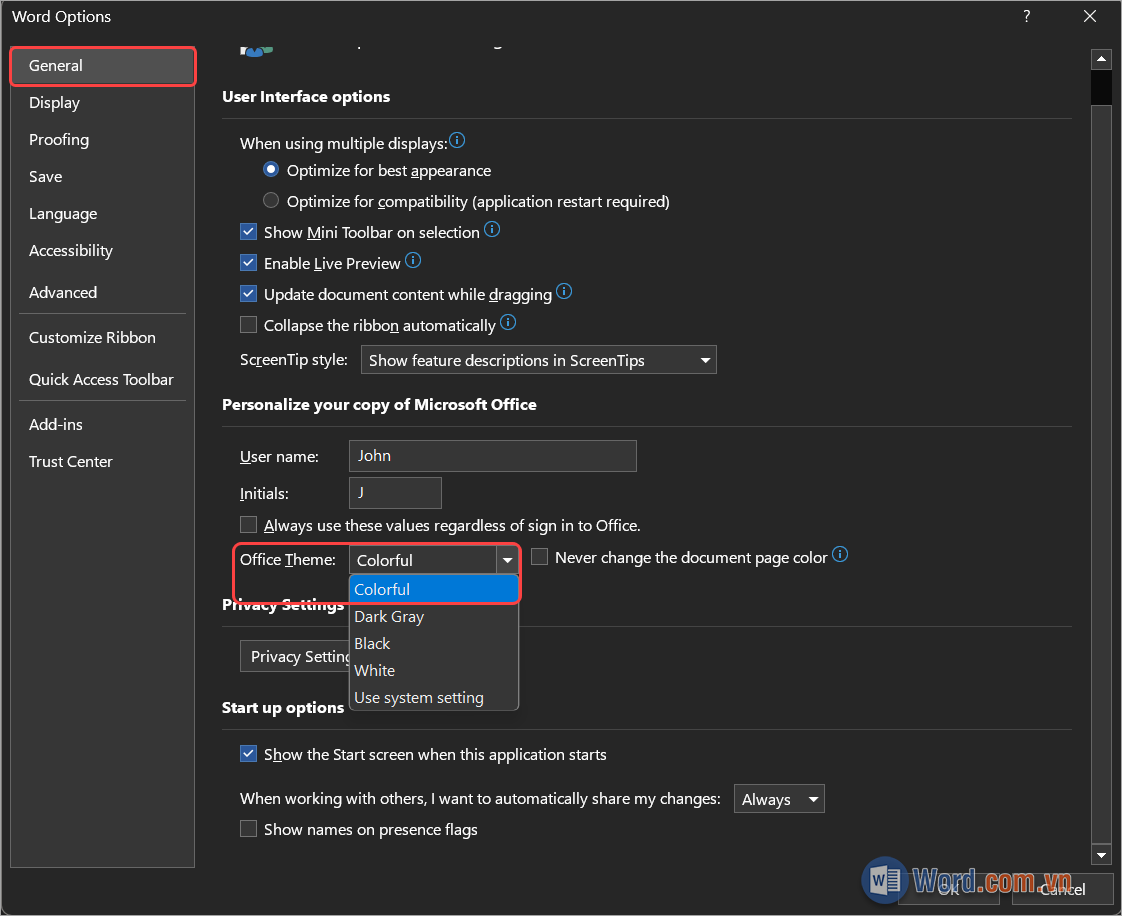Switch to the Display category
The height and width of the screenshot is (916, 1122).
[x=103, y=103]
